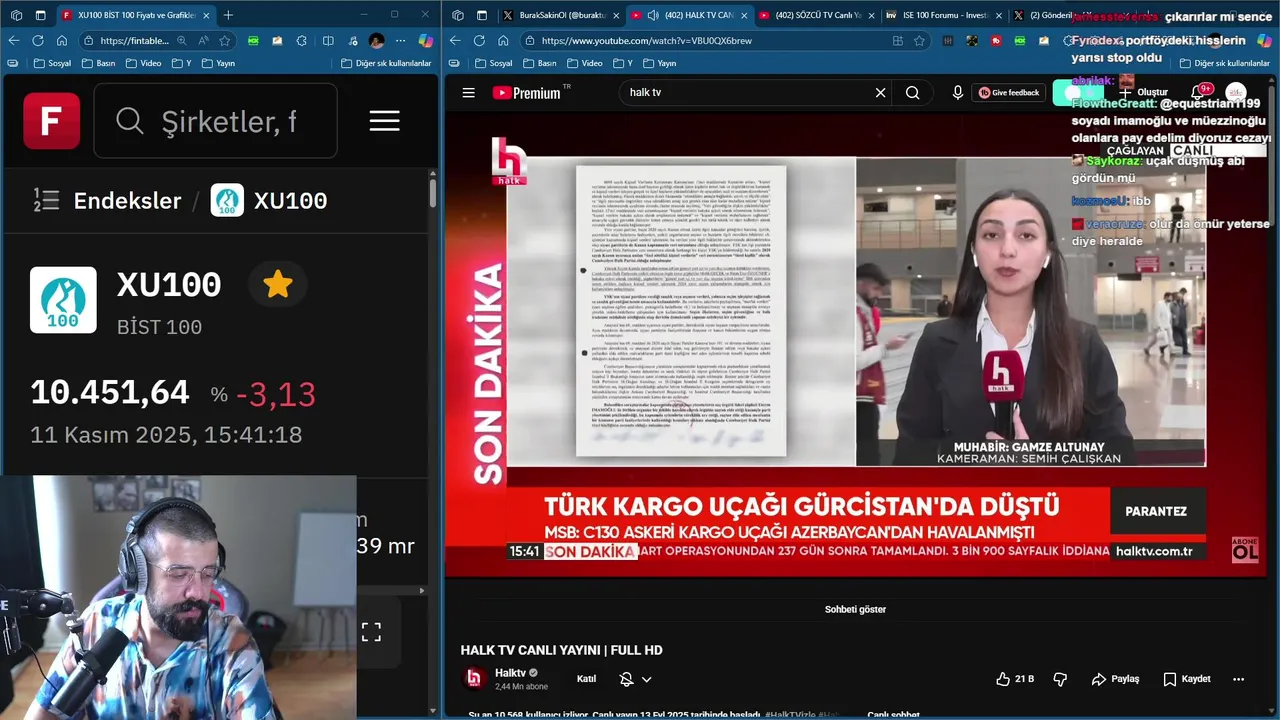Open the three-dot settings menu in the left browser
Viewport: 1280px width, 720px height.
(x=400, y=40)
